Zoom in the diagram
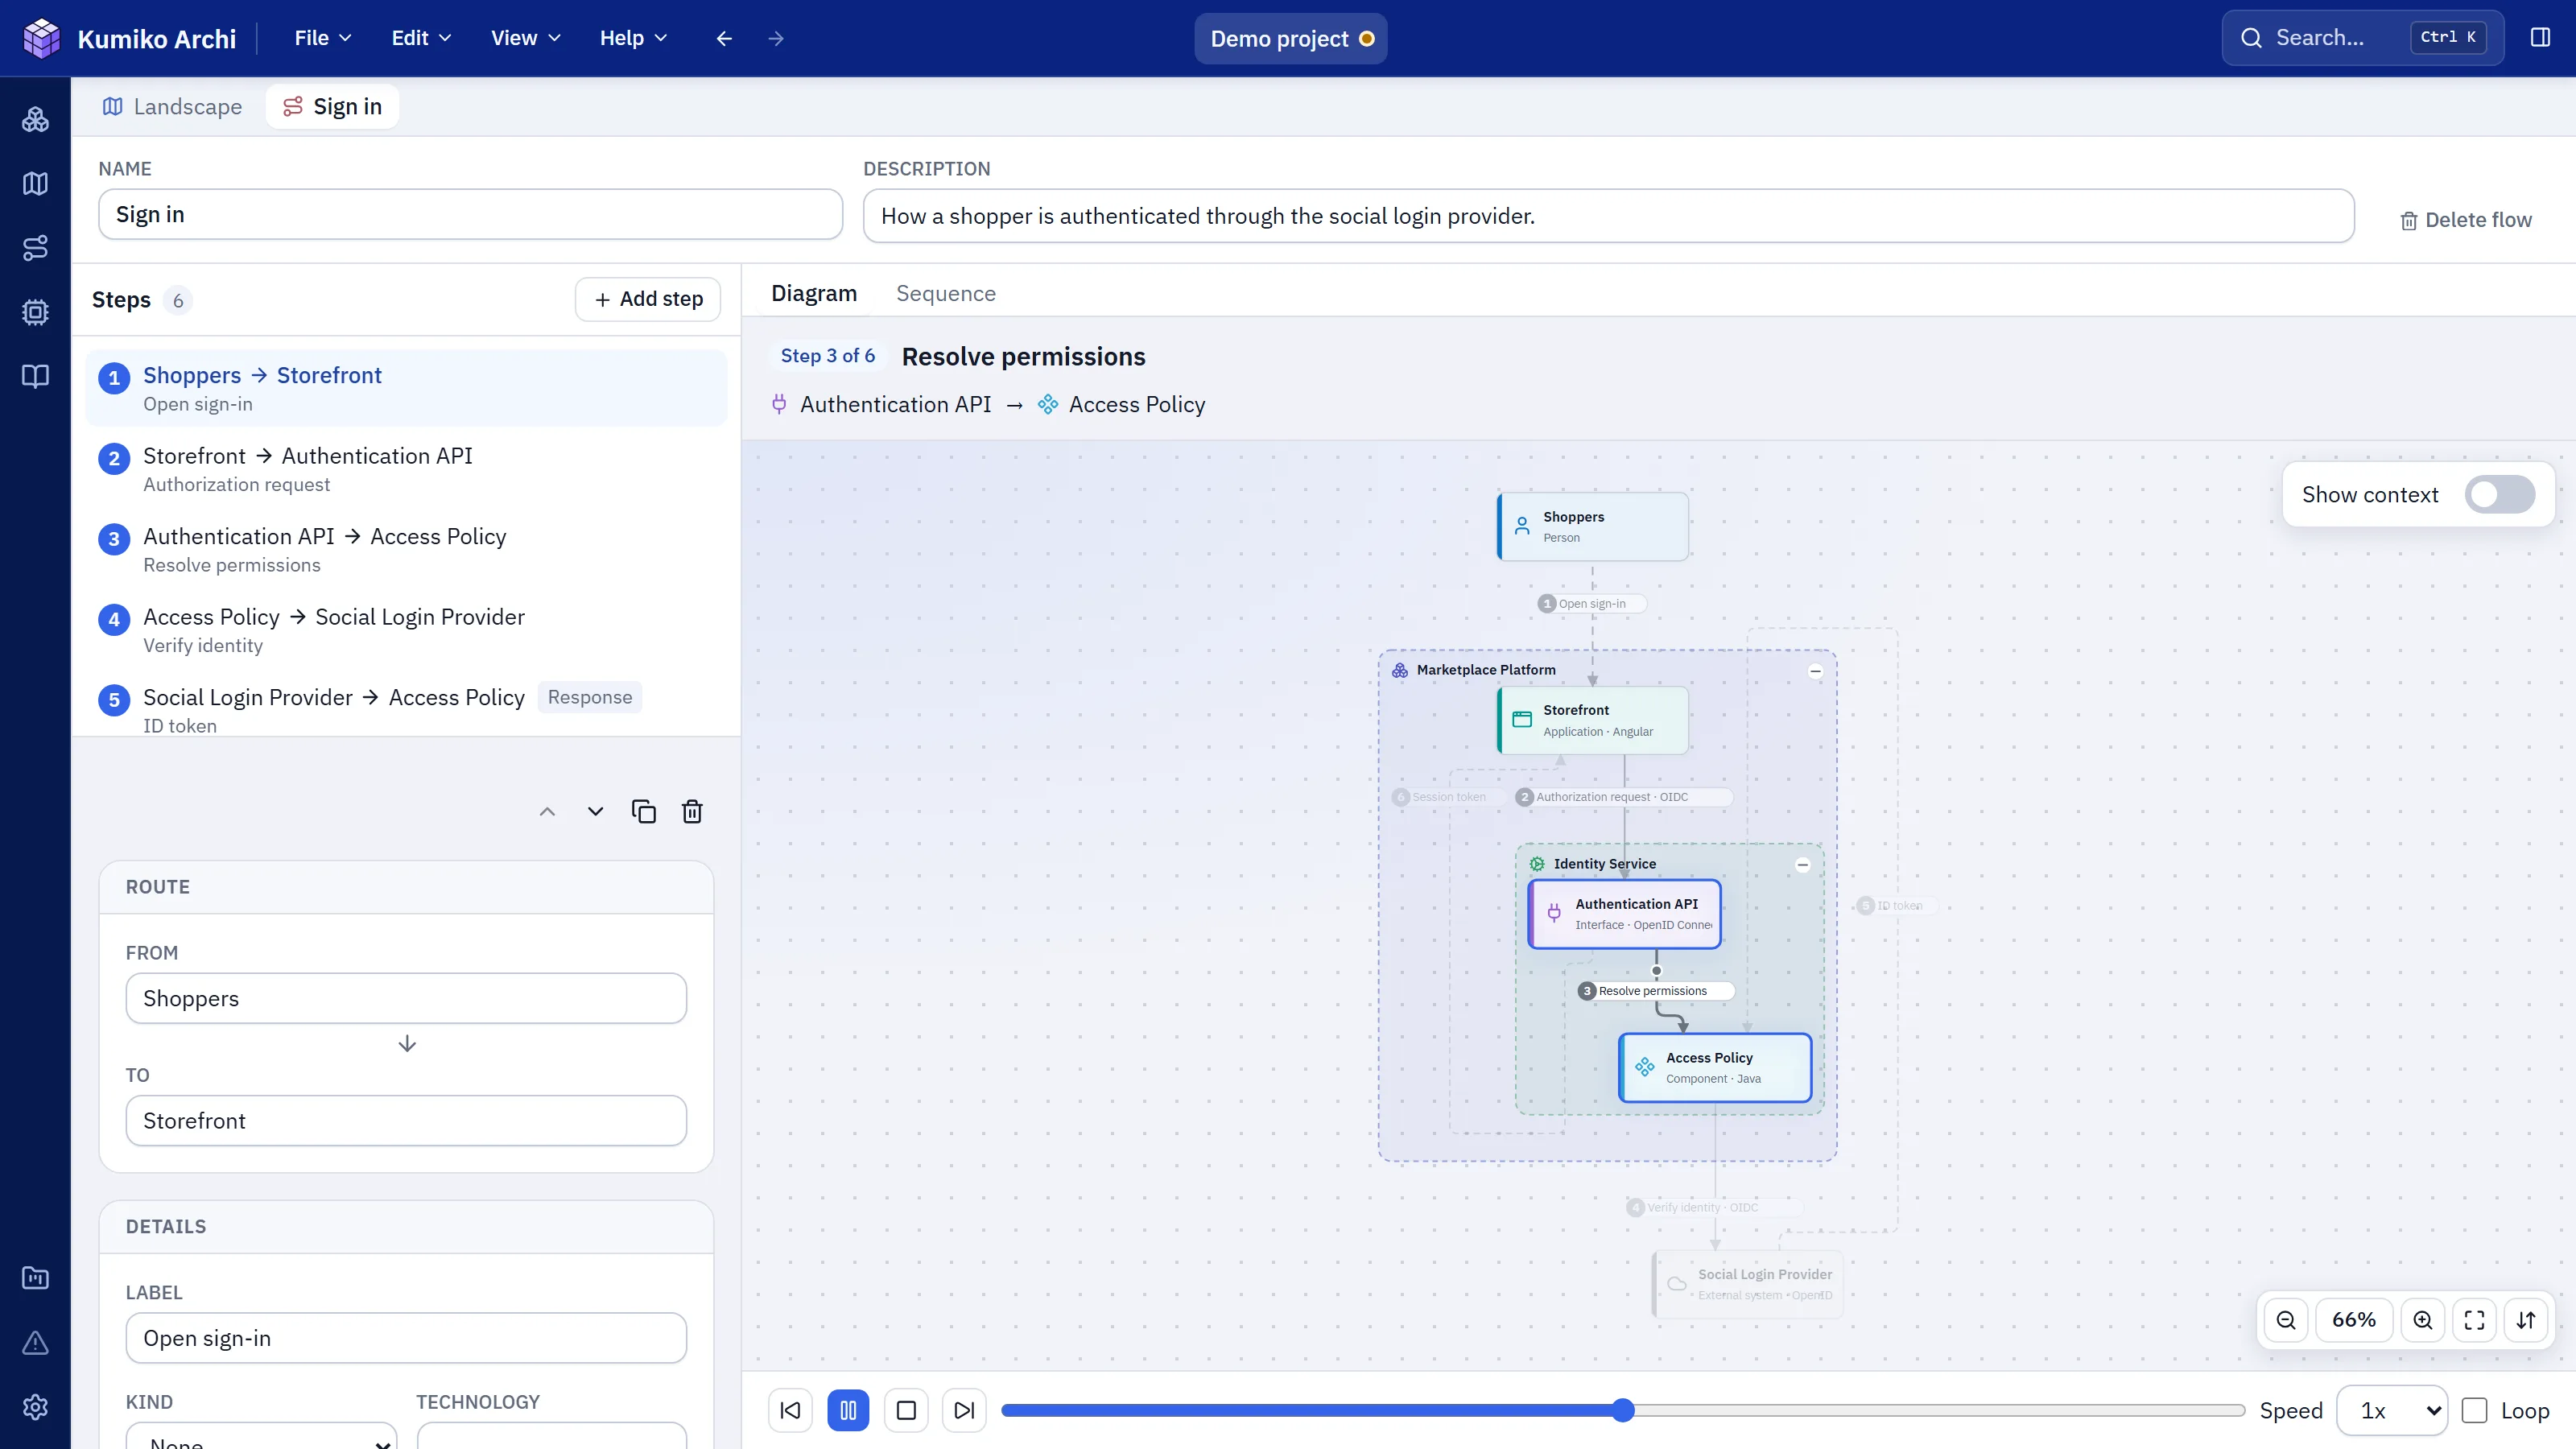This screenshot has width=2576, height=1449. (x=2422, y=1320)
